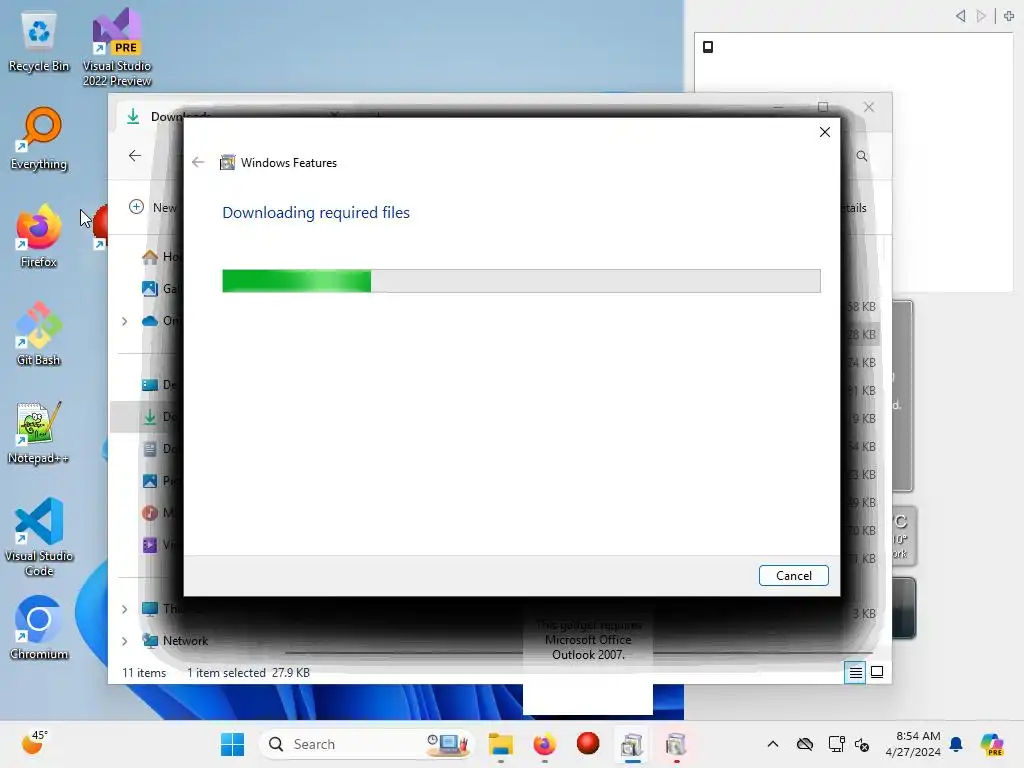Viewport: 1024px width, 768px height.
Task: Expand This PC node in Explorer sidebar
Action: (125, 609)
